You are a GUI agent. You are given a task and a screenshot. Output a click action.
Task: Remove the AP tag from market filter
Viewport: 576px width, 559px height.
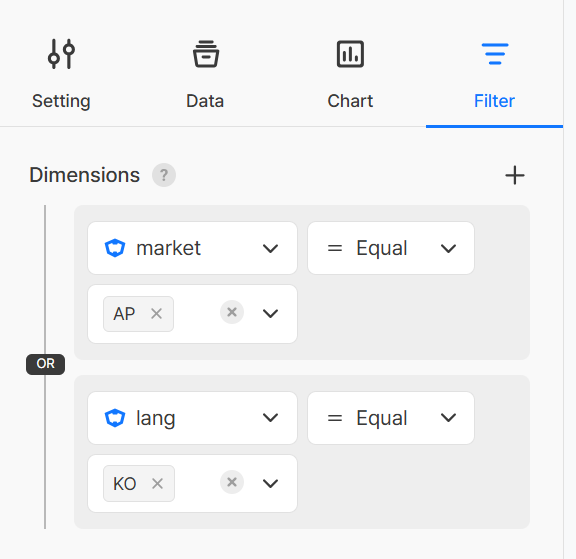coord(156,314)
